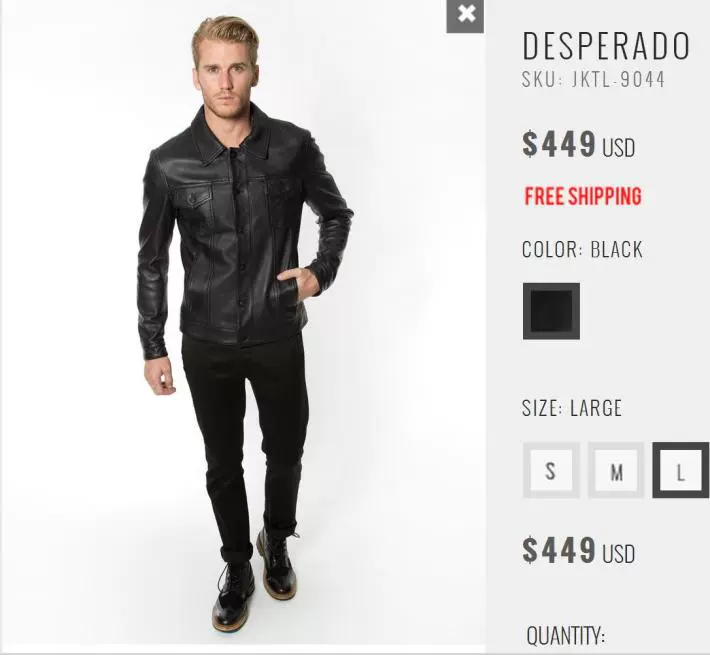This screenshot has height=655, width=710.
Task: Close the product view with the X
Action: tap(465, 15)
